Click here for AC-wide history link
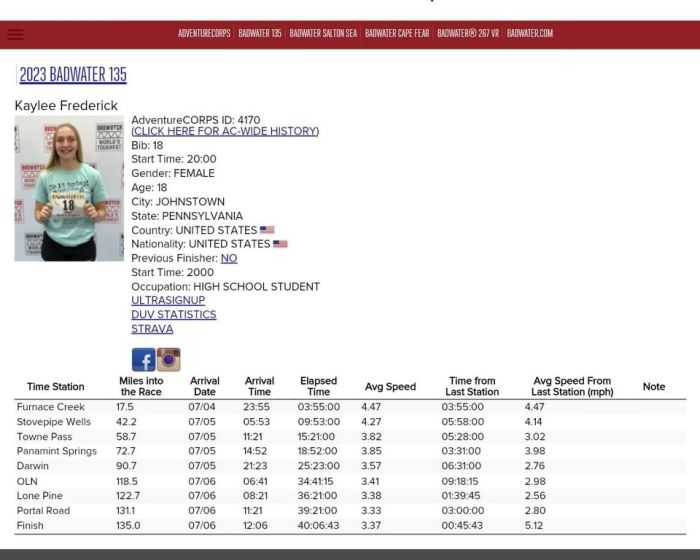 click(x=225, y=131)
